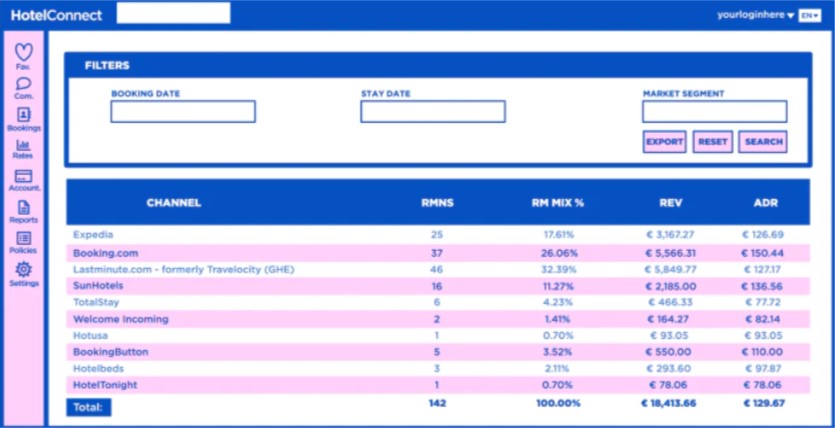835x428 pixels.
Task: Open the Policies list icon
Action: coord(23,238)
